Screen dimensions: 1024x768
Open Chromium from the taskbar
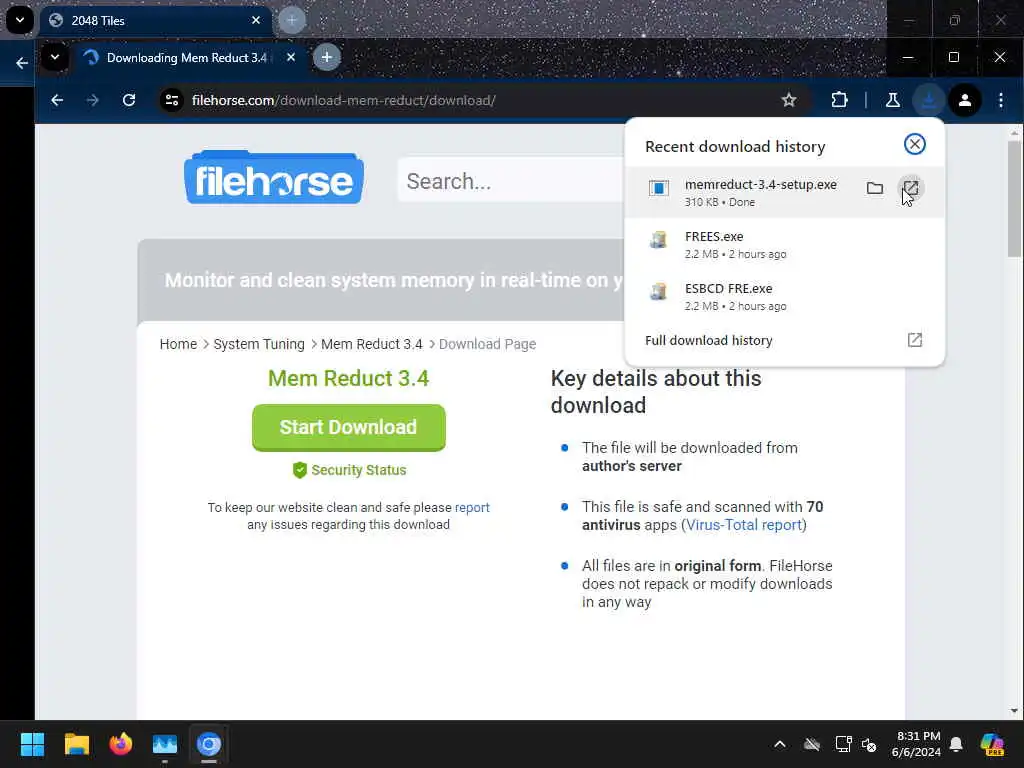click(209, 744)
